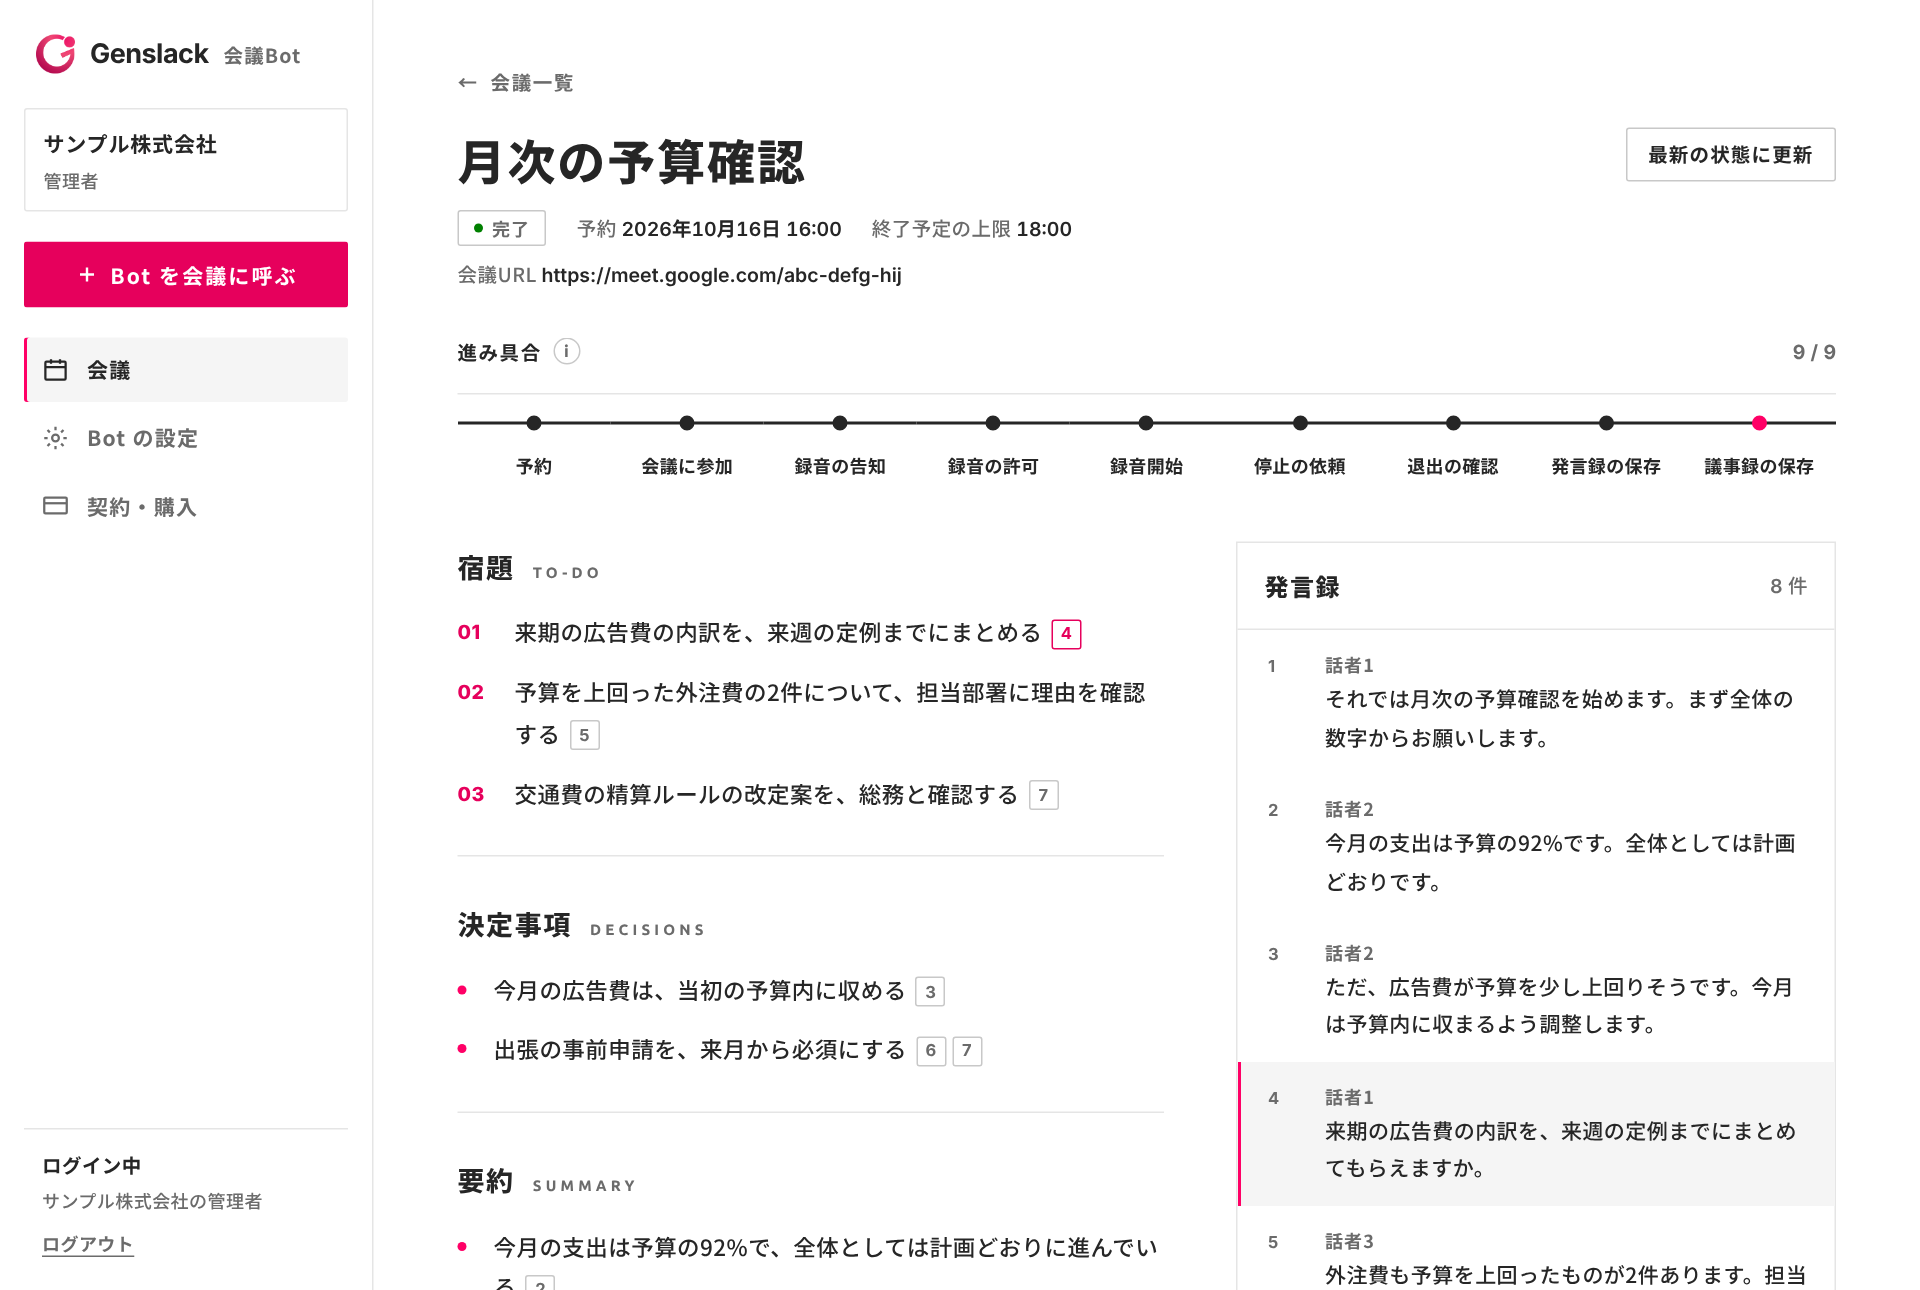This screenshot has width=1920, height=1290.
Task: Click the 予約 progress step dot
Action: 534,423
